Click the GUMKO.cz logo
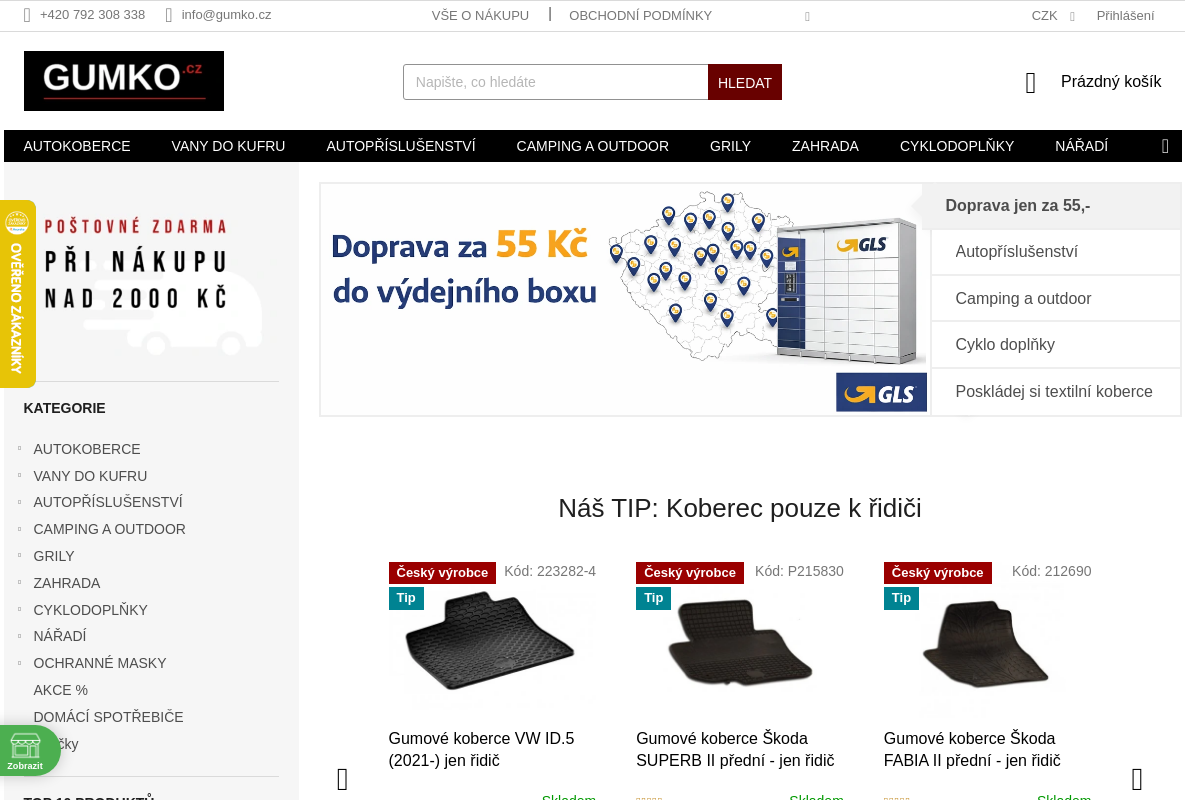 pos(124,81)
